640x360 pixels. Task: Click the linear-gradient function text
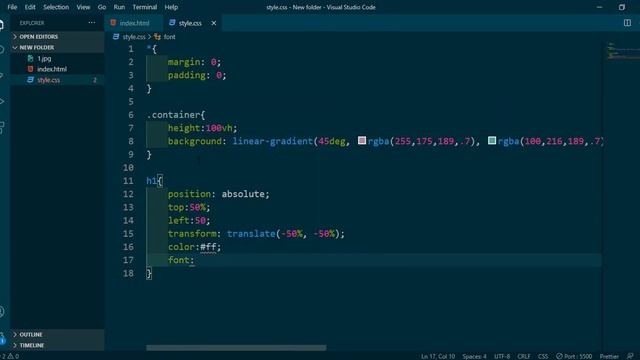(x=273, y=141)
